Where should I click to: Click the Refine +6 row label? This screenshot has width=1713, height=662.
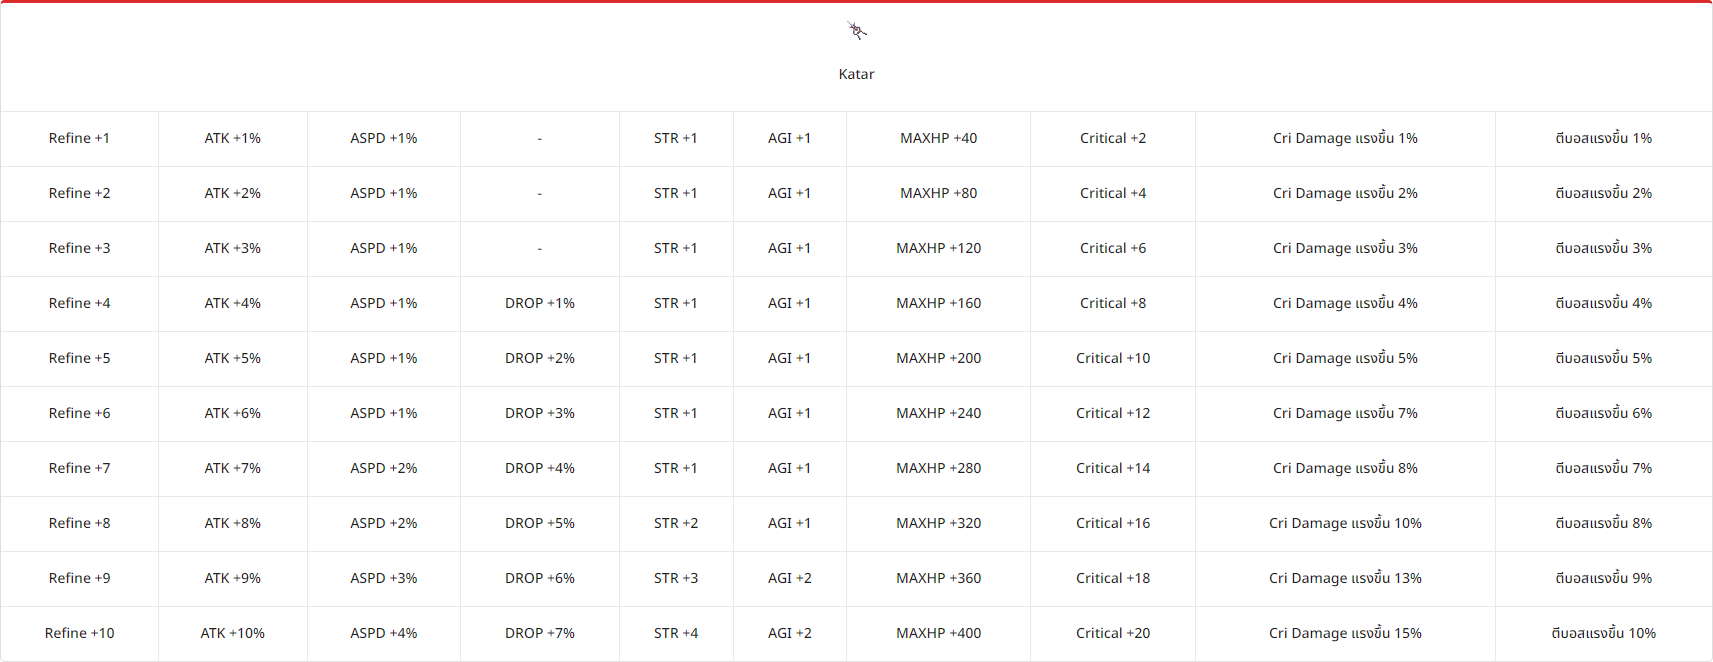coord(79,413)
